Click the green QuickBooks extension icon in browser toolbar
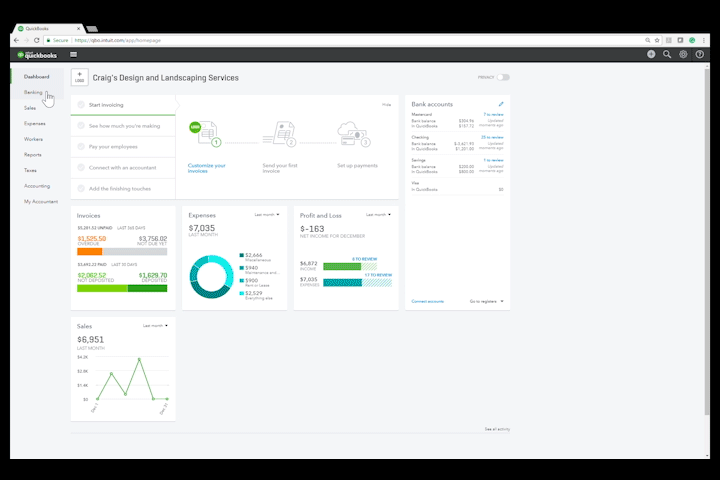 692,40
